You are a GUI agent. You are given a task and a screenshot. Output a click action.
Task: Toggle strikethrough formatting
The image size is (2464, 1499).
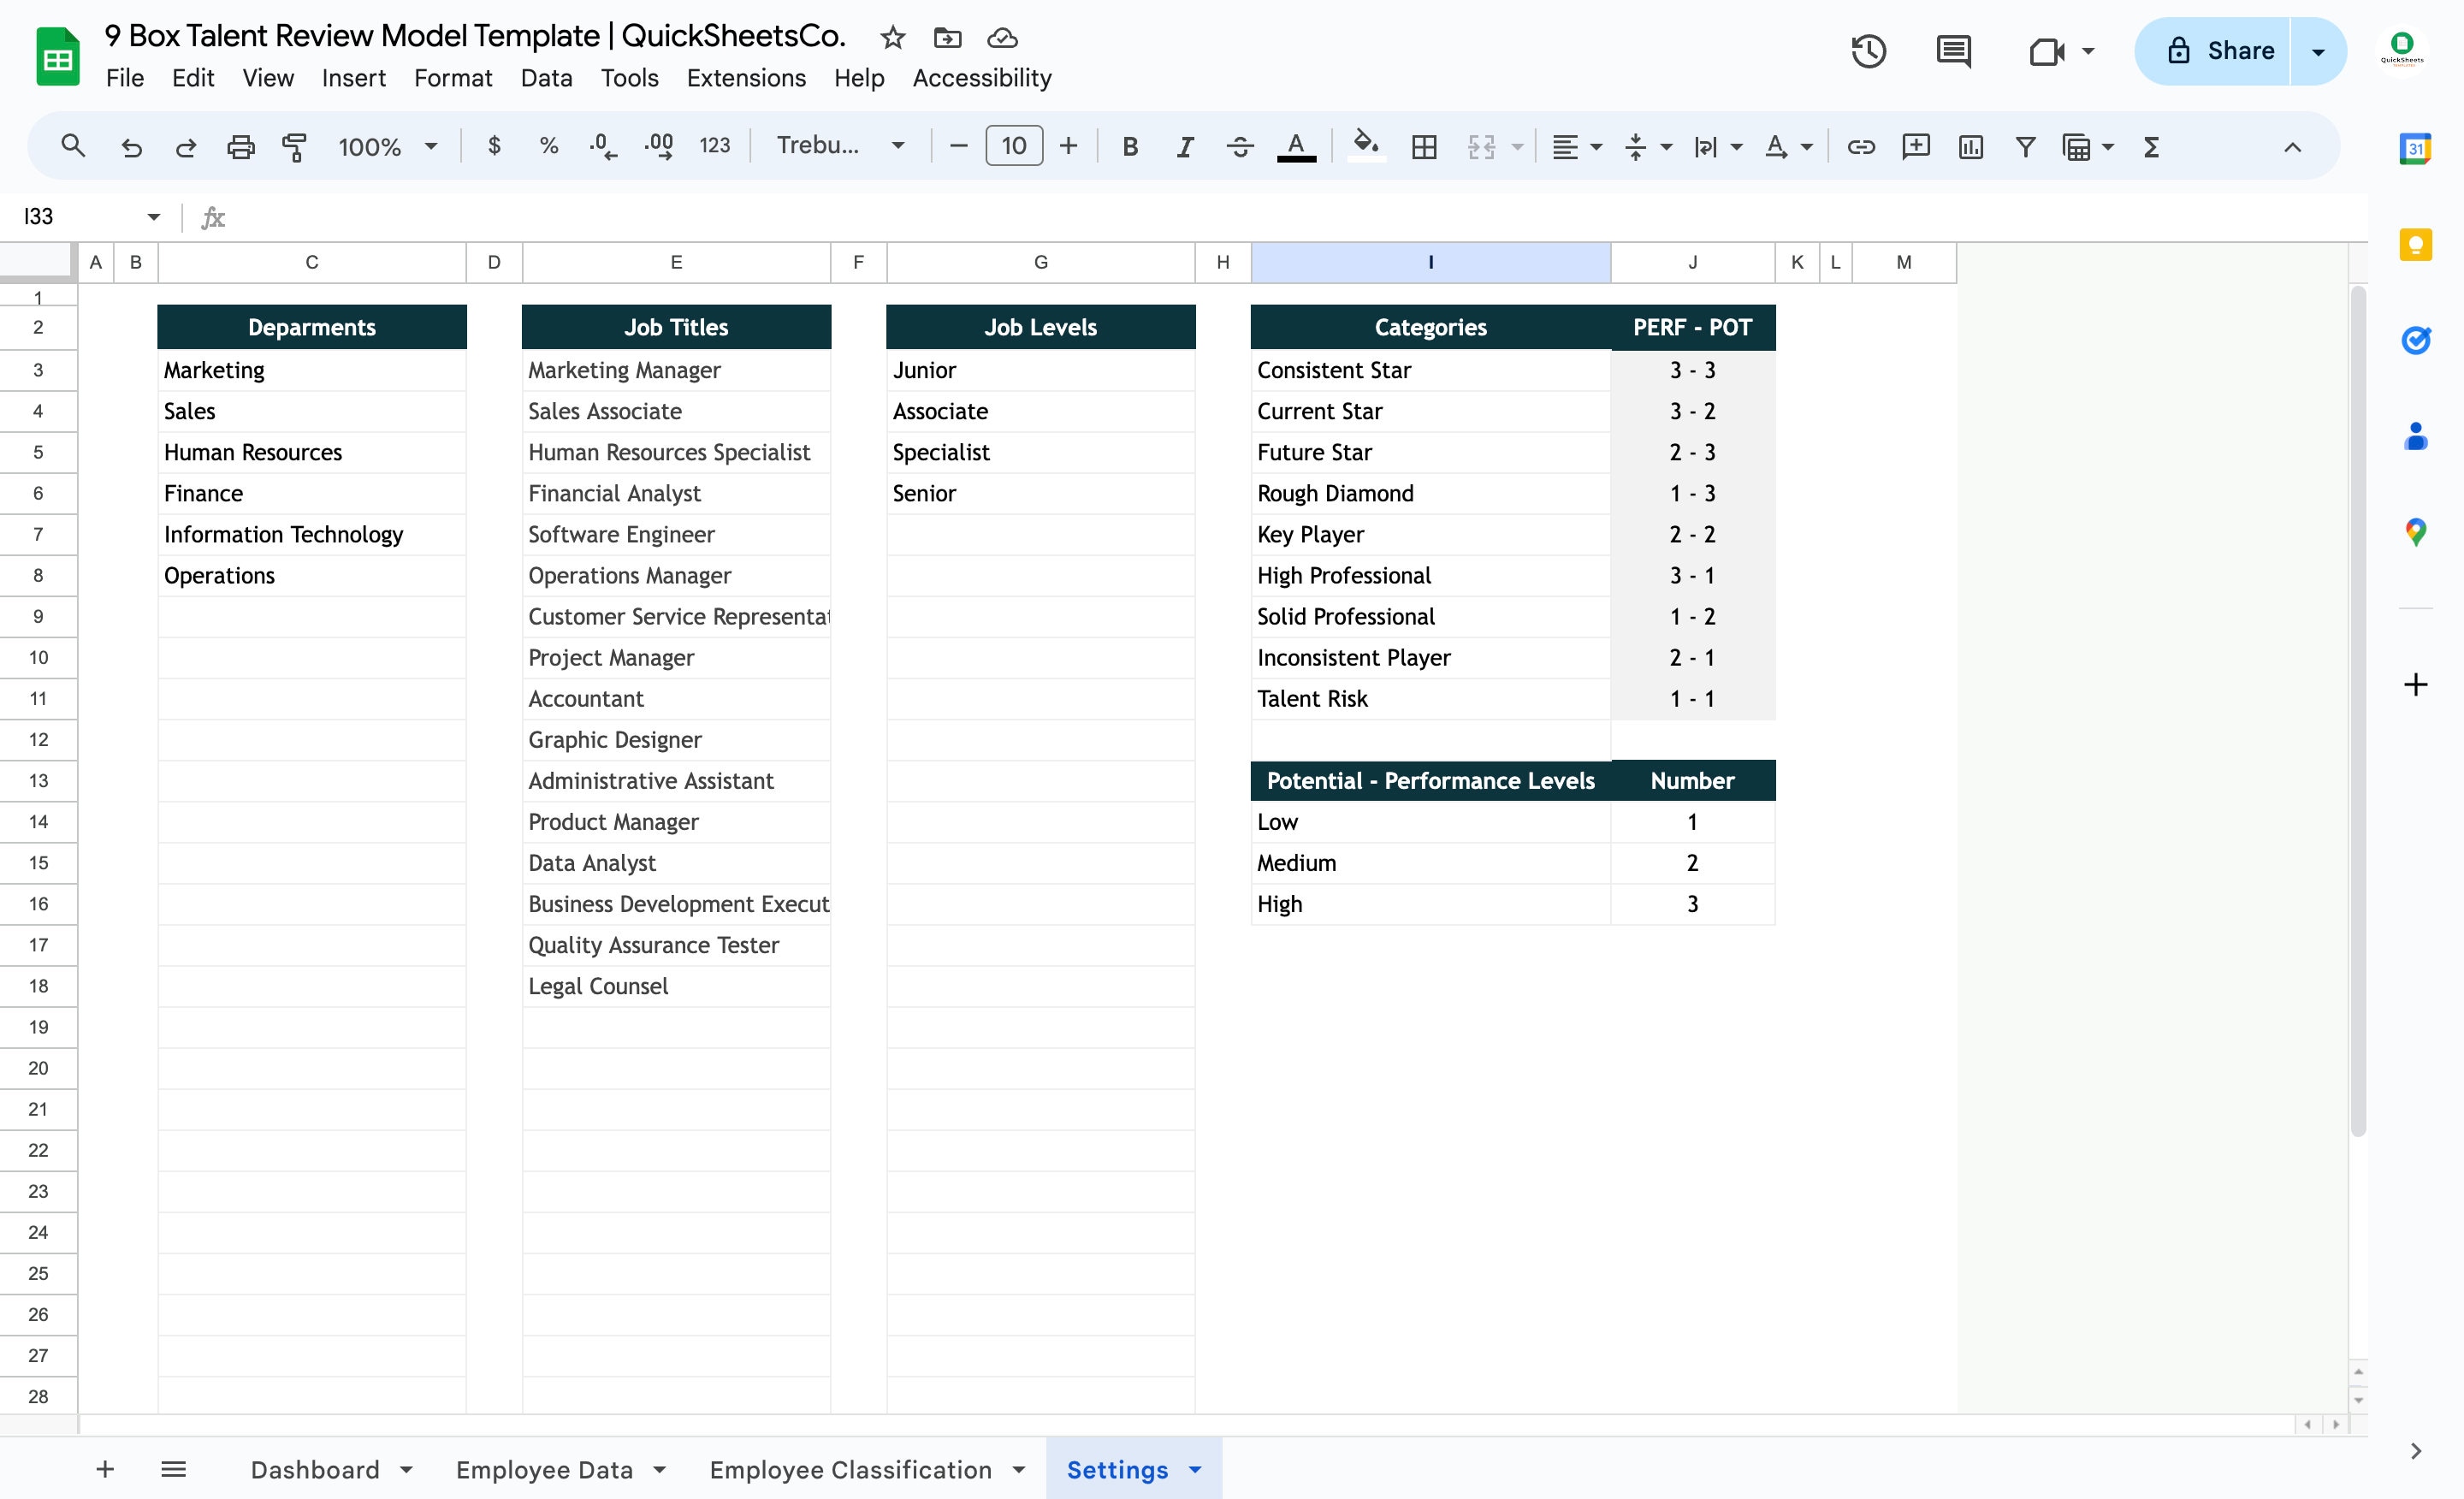click(1240, 146)
